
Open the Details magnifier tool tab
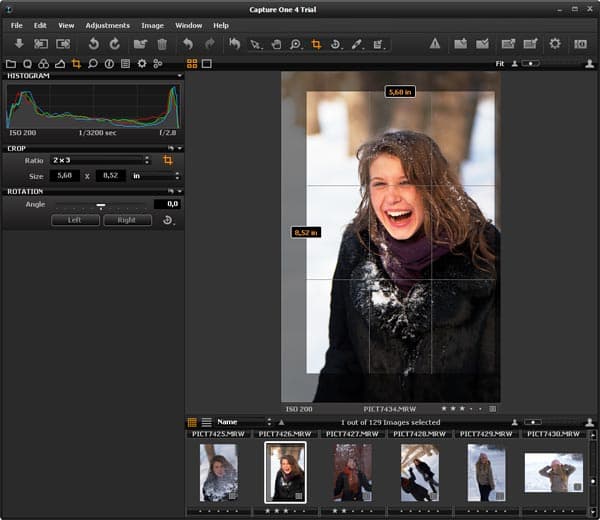click(x=93, y=64)
